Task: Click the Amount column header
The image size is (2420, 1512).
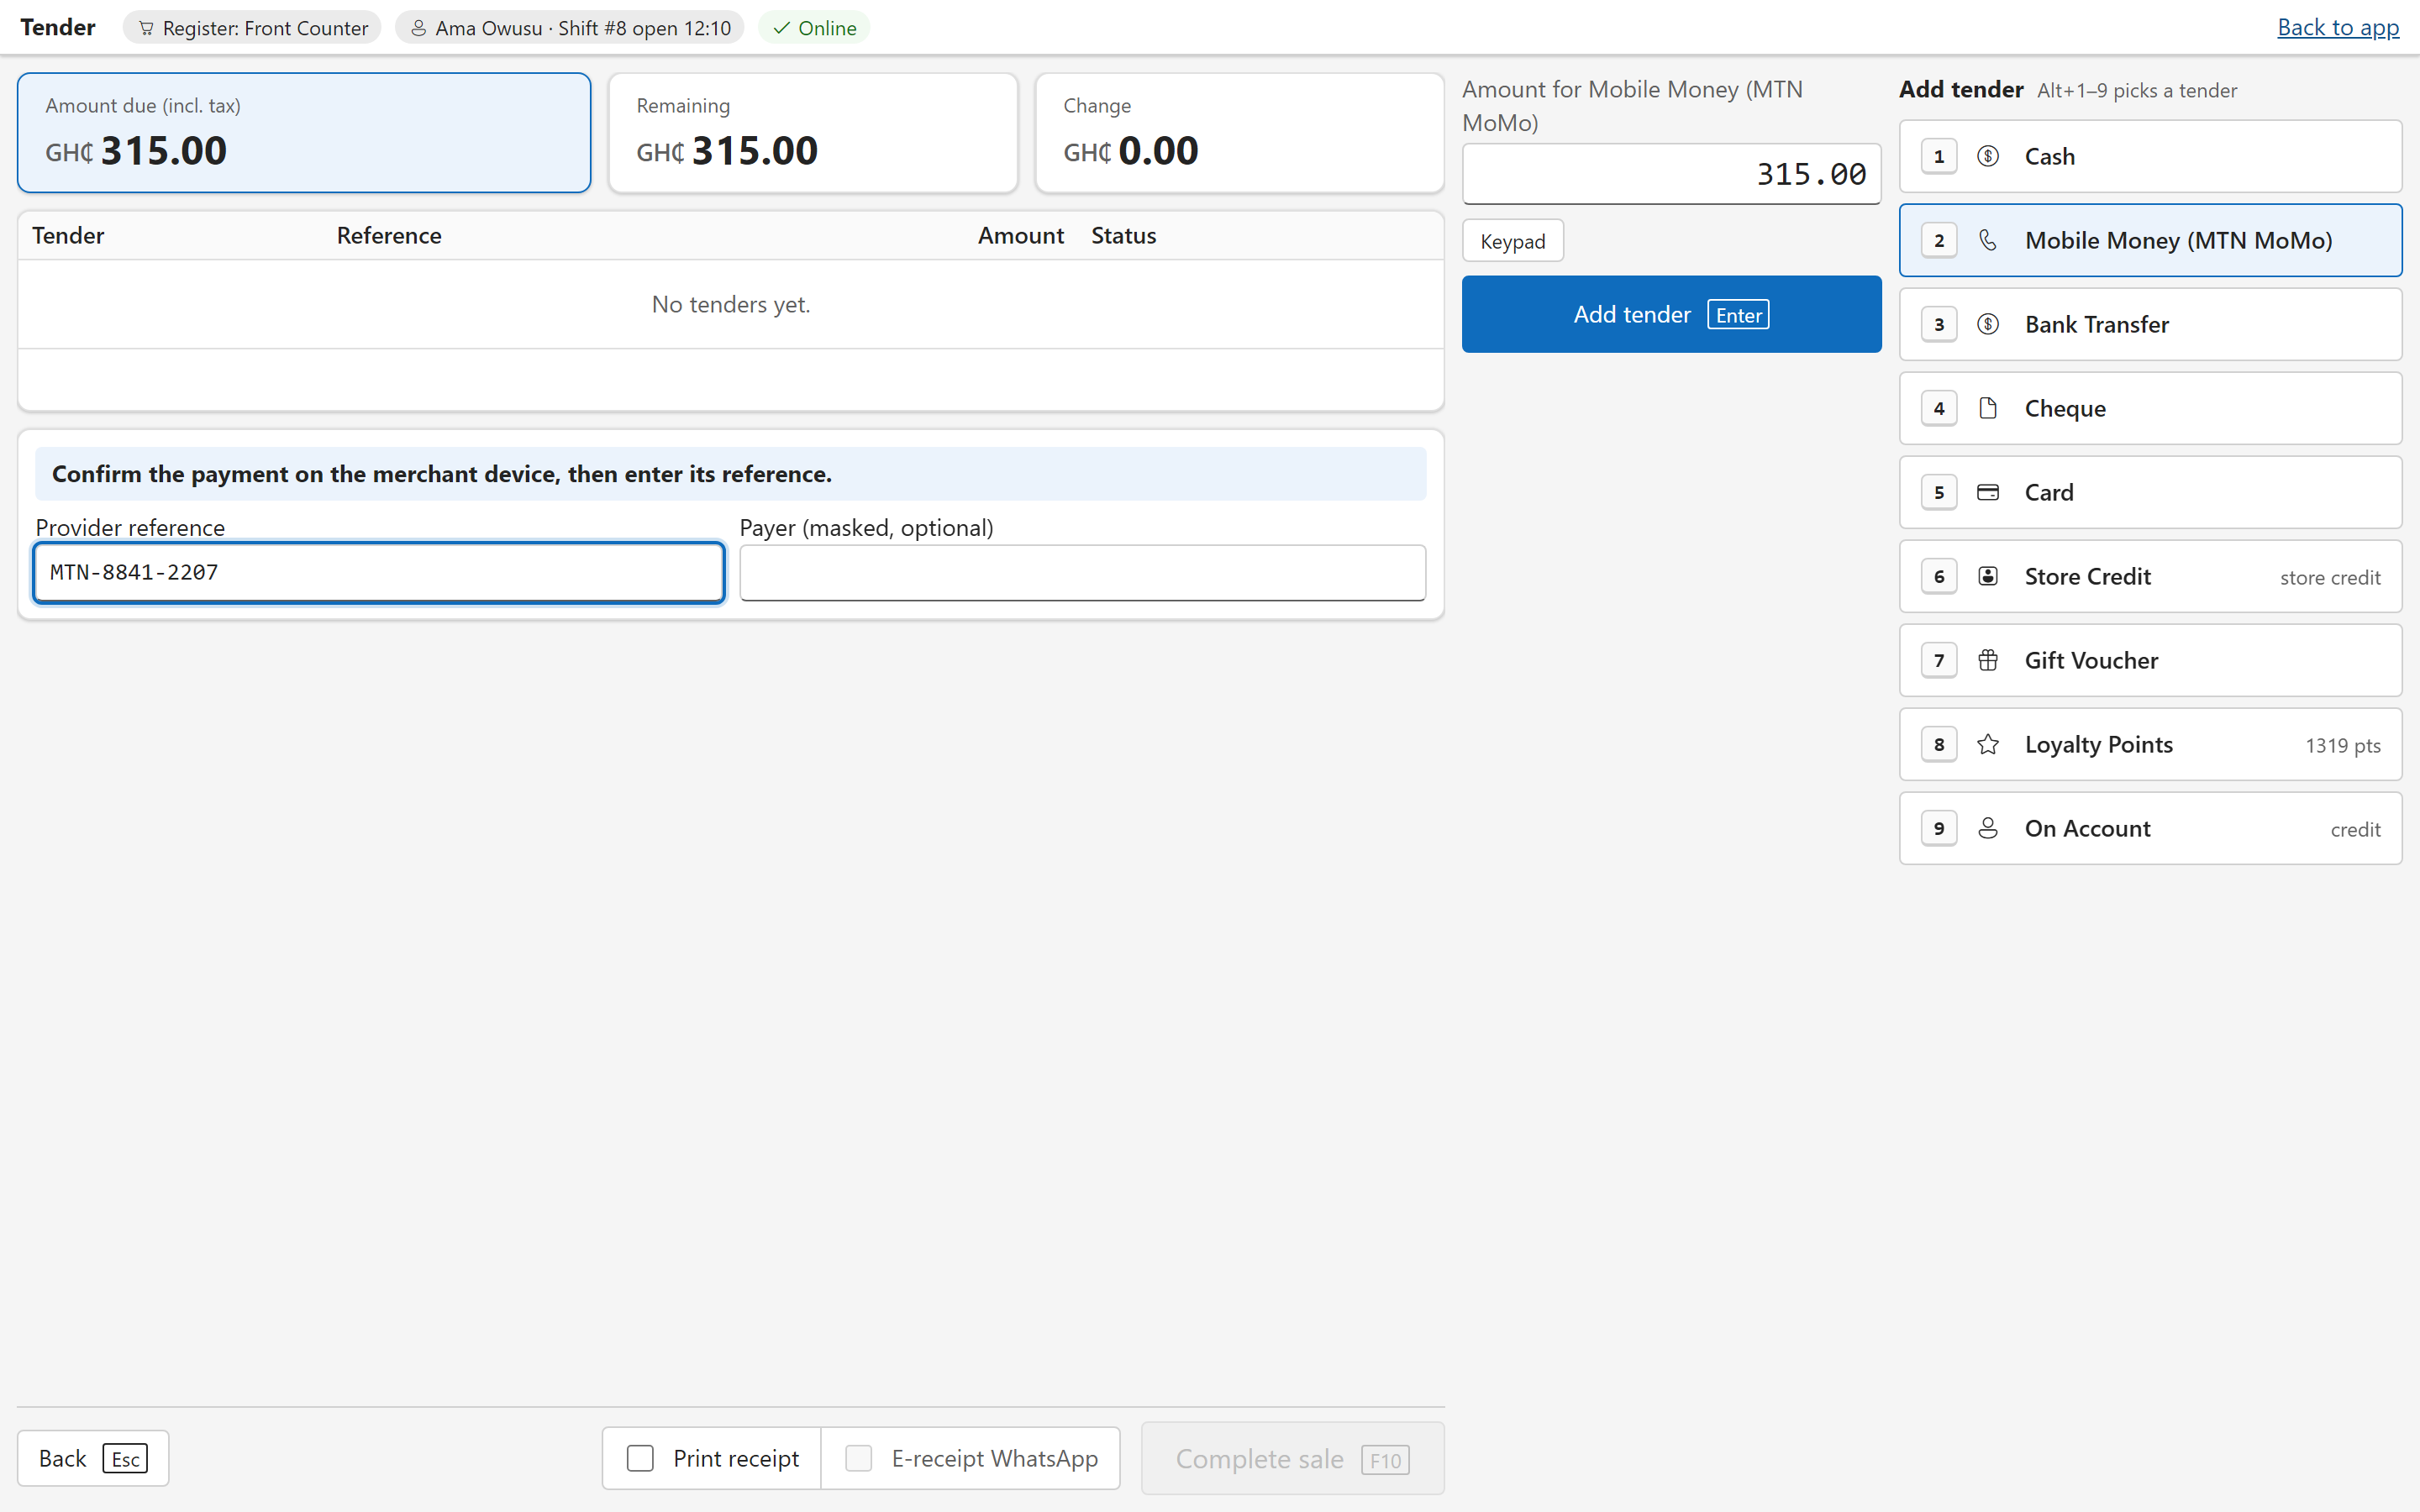Action: coord(1020,235)
